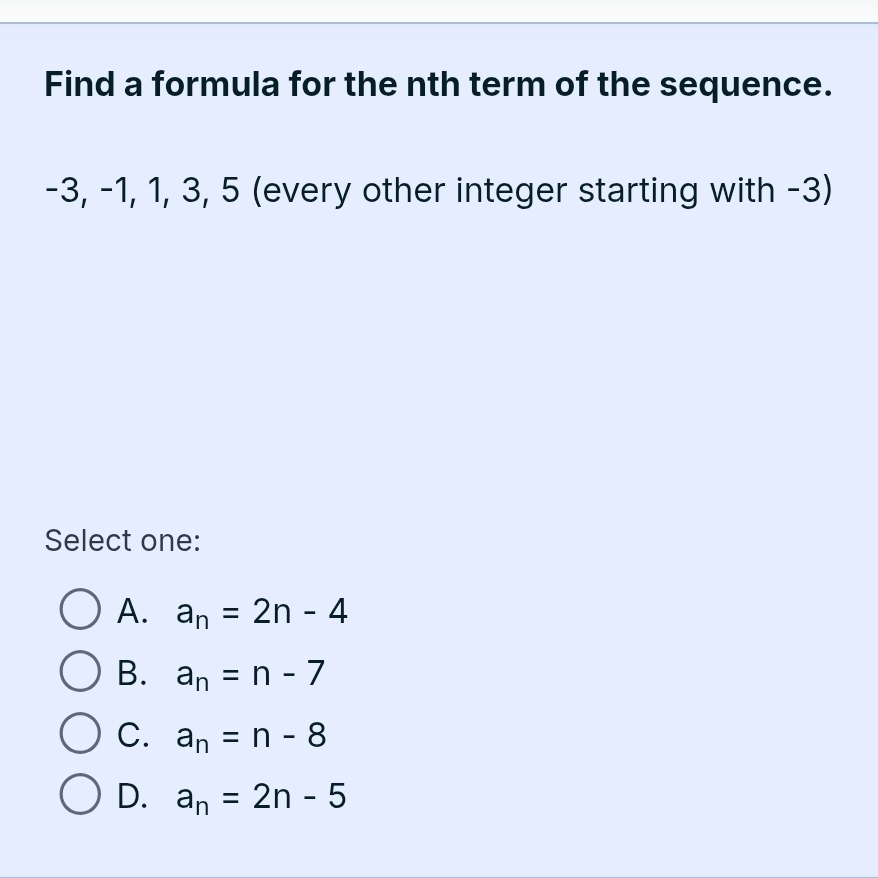Screen dimensions: 878x878
Task: Choose the radio button beside option B
Action: tap(80, 673)
